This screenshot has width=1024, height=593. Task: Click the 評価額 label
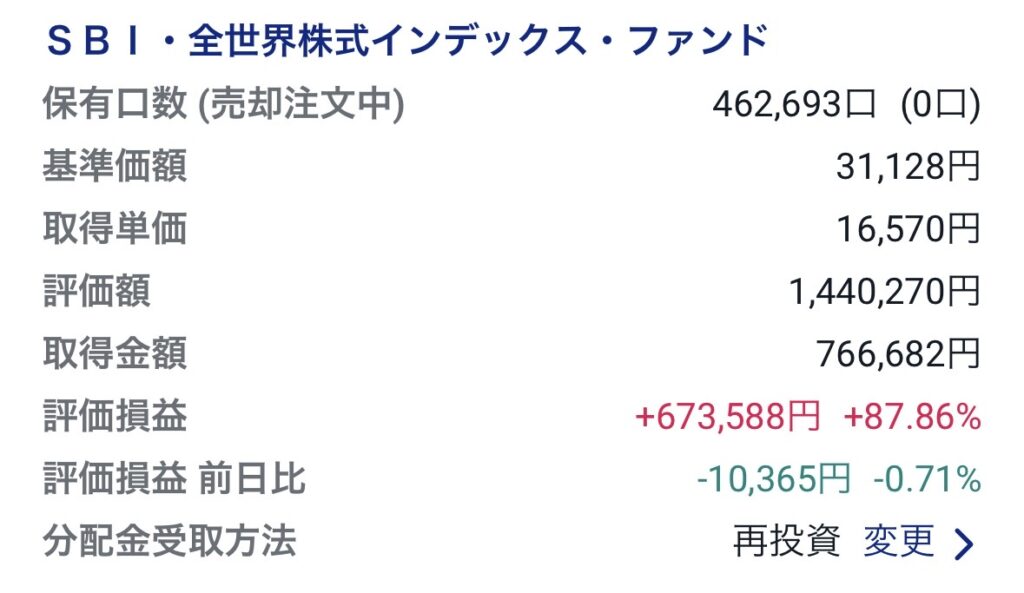tap(96, 292)
